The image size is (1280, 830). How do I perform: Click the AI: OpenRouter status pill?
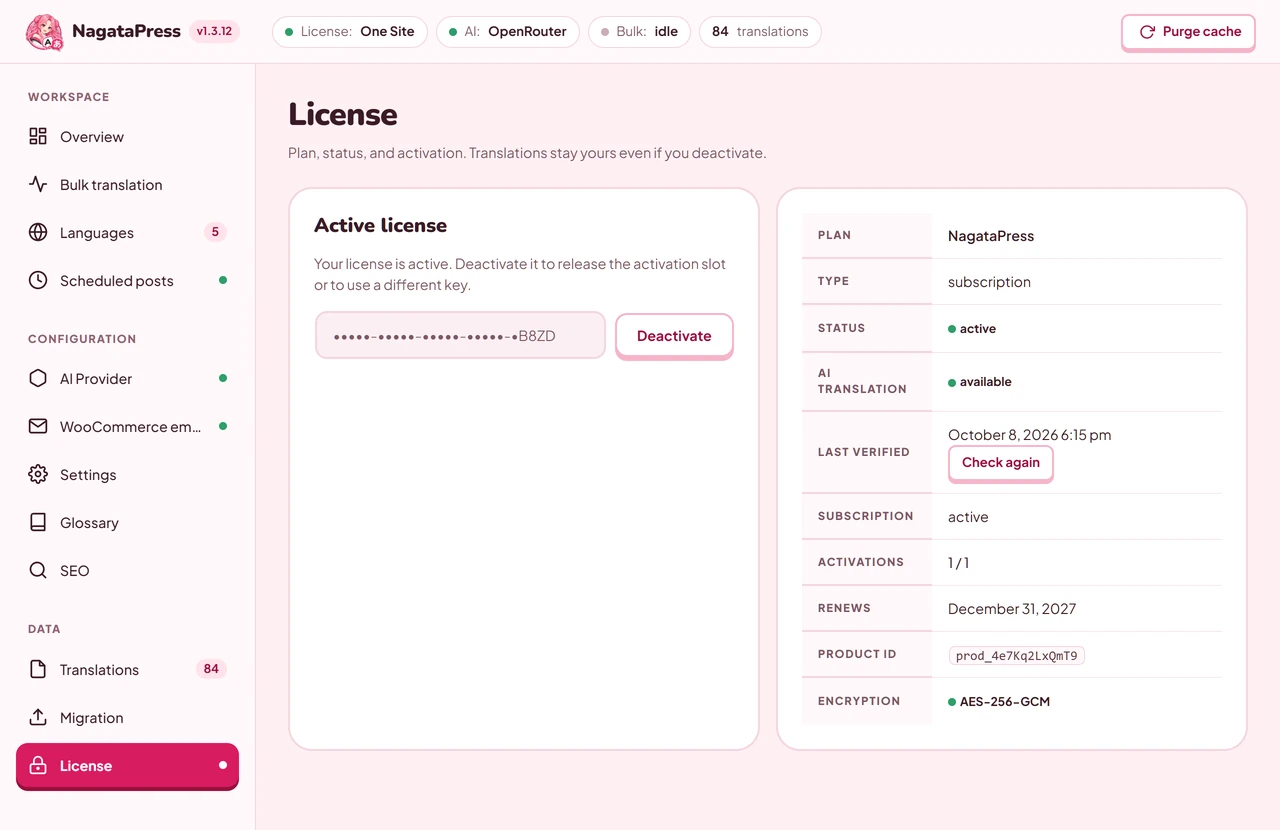(x=508, y=31)
